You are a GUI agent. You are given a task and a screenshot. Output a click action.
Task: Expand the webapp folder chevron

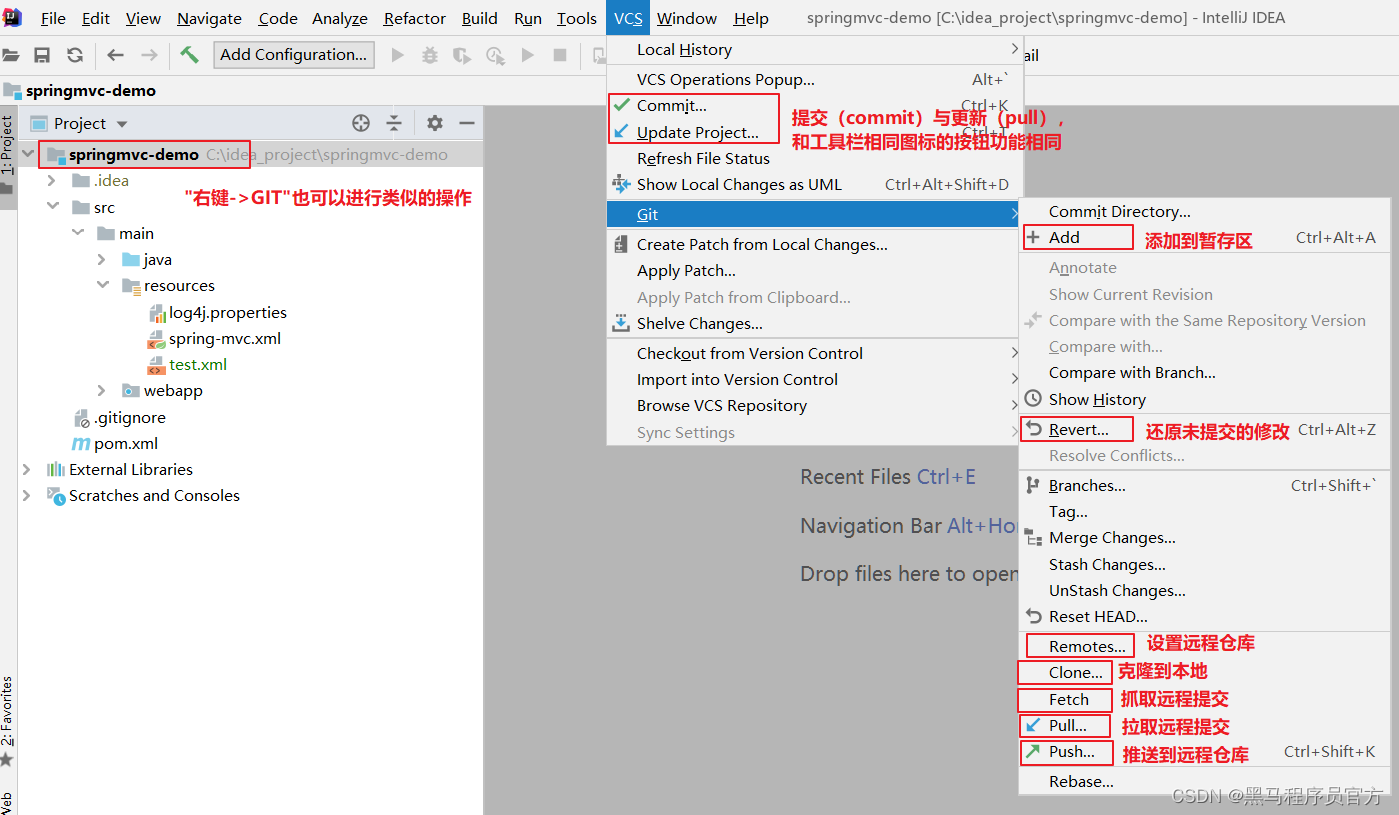click(x=102, y=390)
